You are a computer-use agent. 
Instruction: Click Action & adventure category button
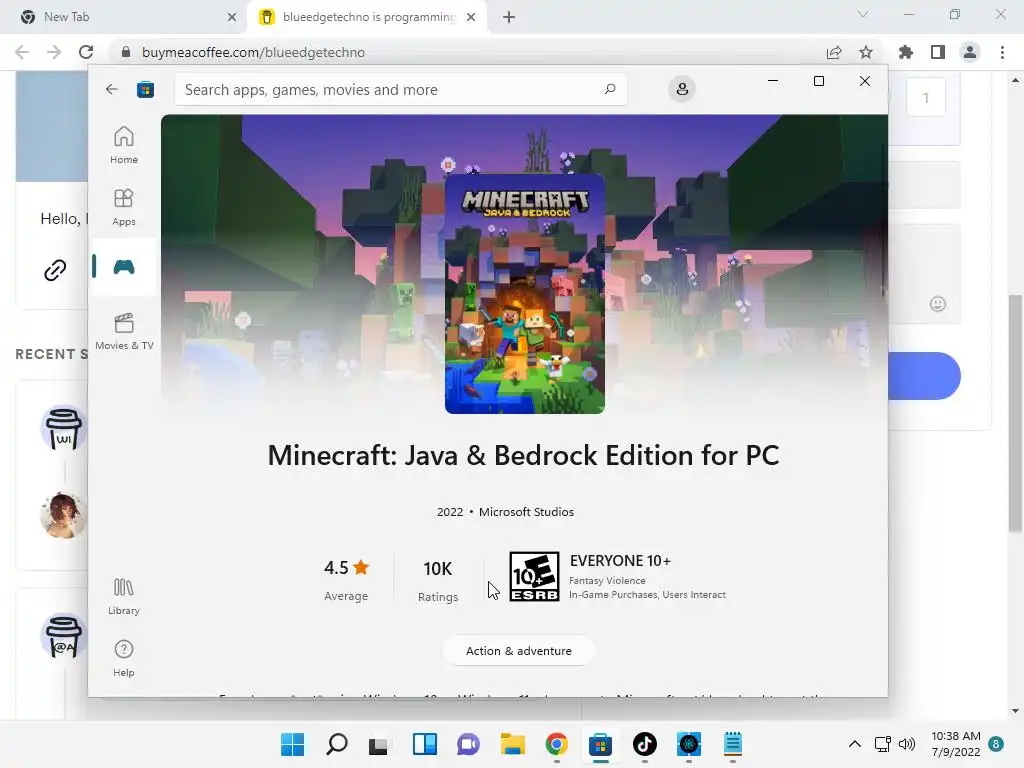click(x=519, y=651)
